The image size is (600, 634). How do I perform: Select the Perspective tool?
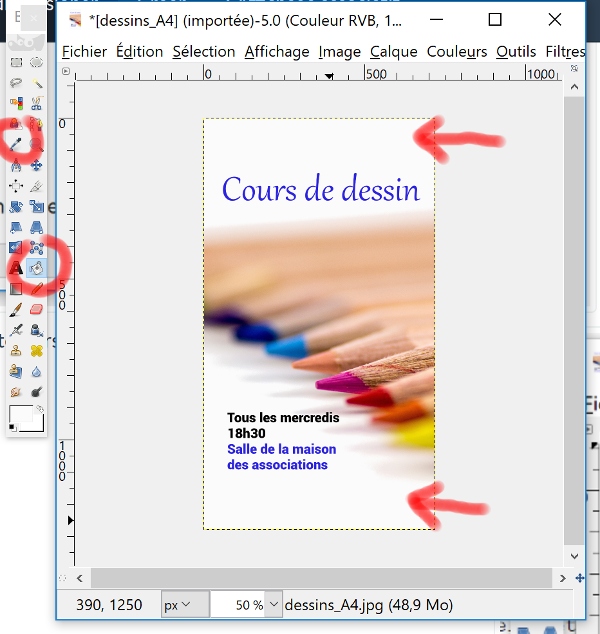click(36, 227)
